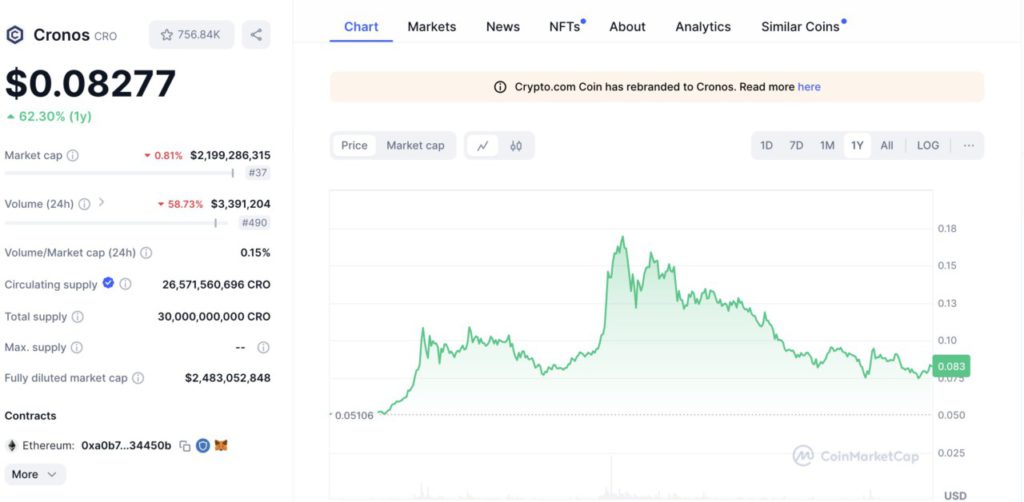Add Cronos to watchlist with the 756.84K star button
This screenshot has width=1024, height=502.
(x=191, y=35)
